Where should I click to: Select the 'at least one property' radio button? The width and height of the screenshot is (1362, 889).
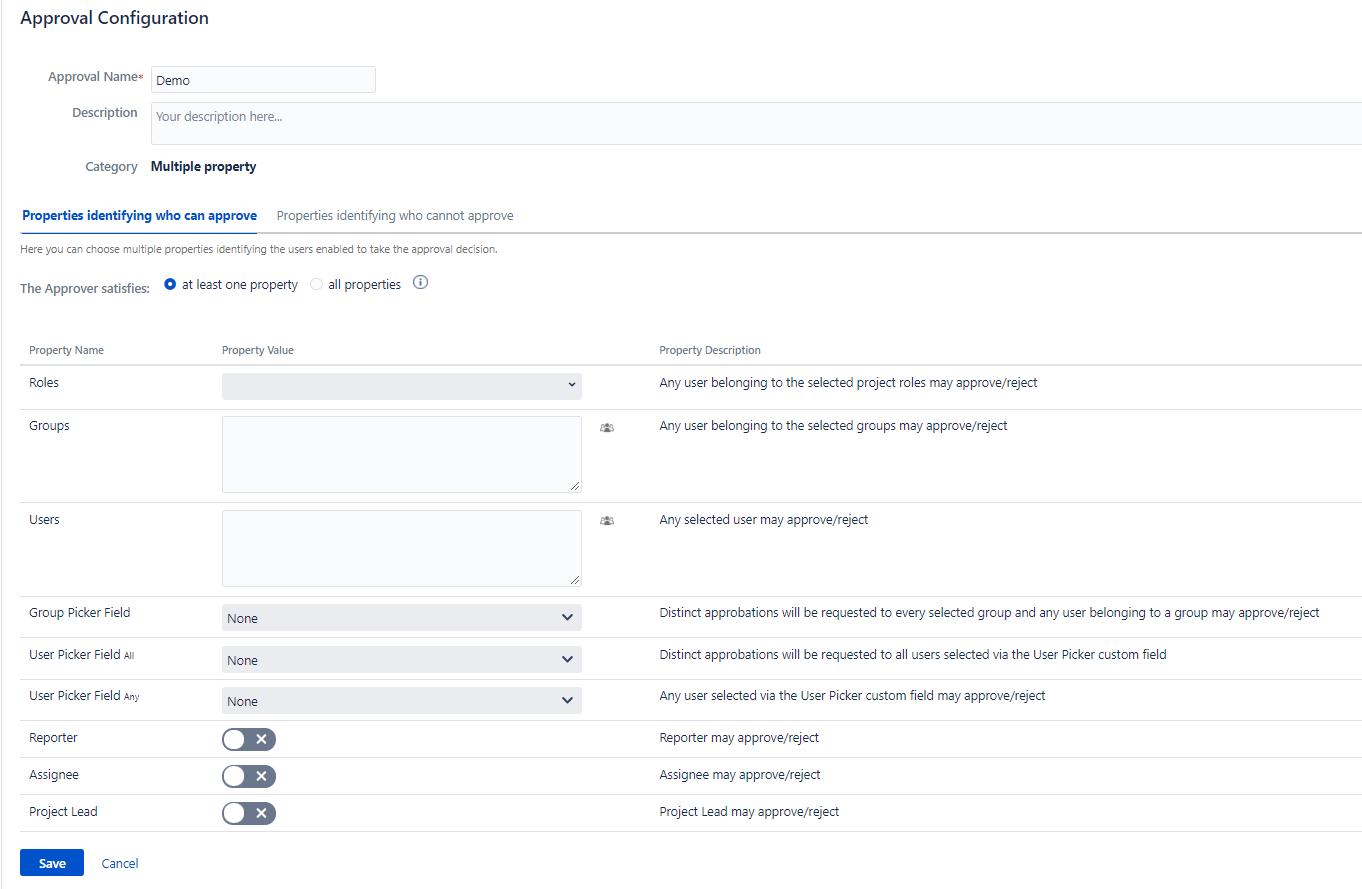point(170,285)
